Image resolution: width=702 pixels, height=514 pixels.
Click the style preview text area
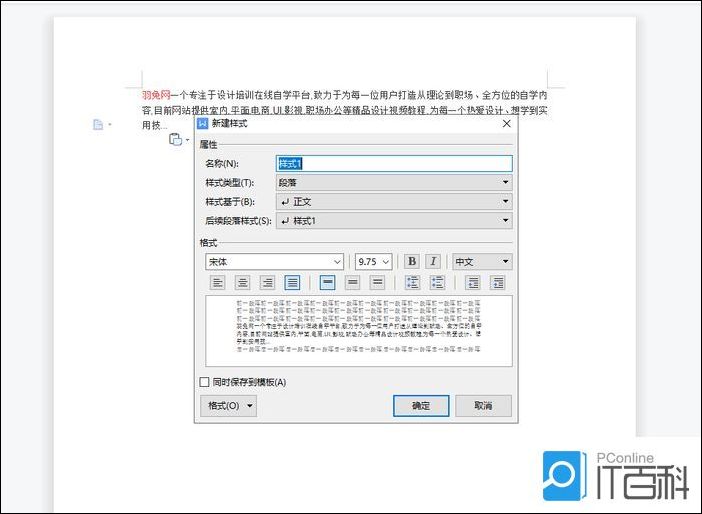(x=359, y=331)
